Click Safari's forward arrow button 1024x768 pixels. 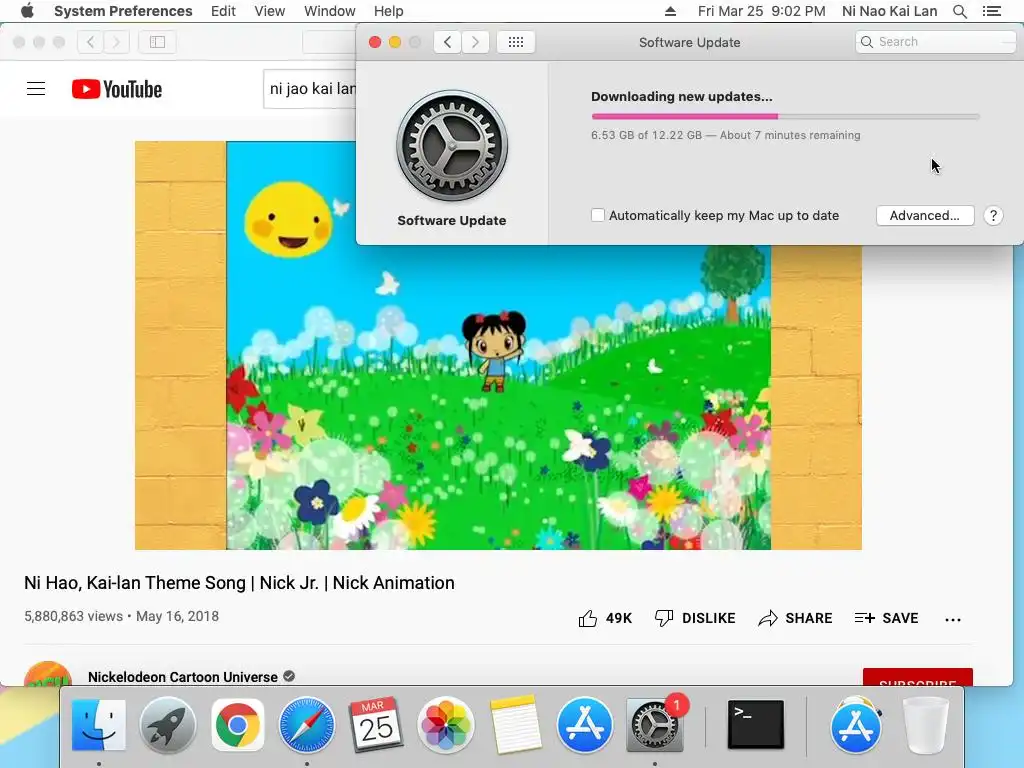point(116,42)
